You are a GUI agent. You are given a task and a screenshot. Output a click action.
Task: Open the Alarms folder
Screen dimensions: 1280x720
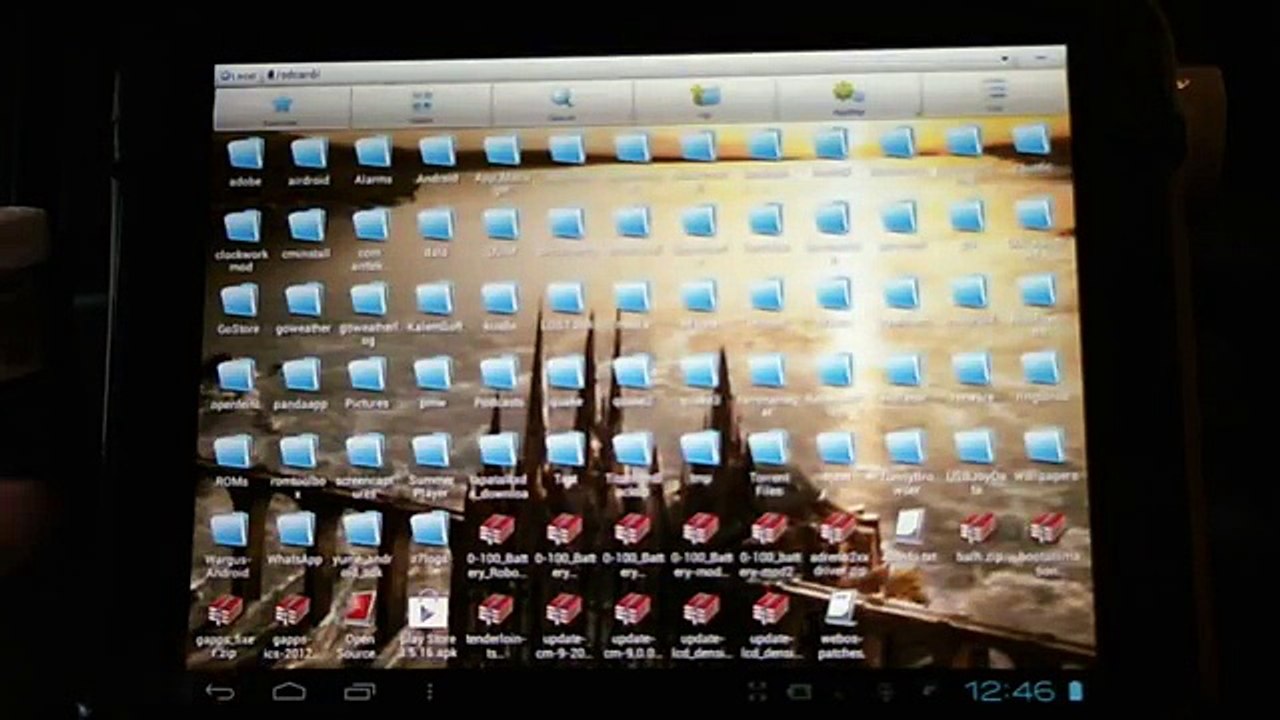(373, 160)
